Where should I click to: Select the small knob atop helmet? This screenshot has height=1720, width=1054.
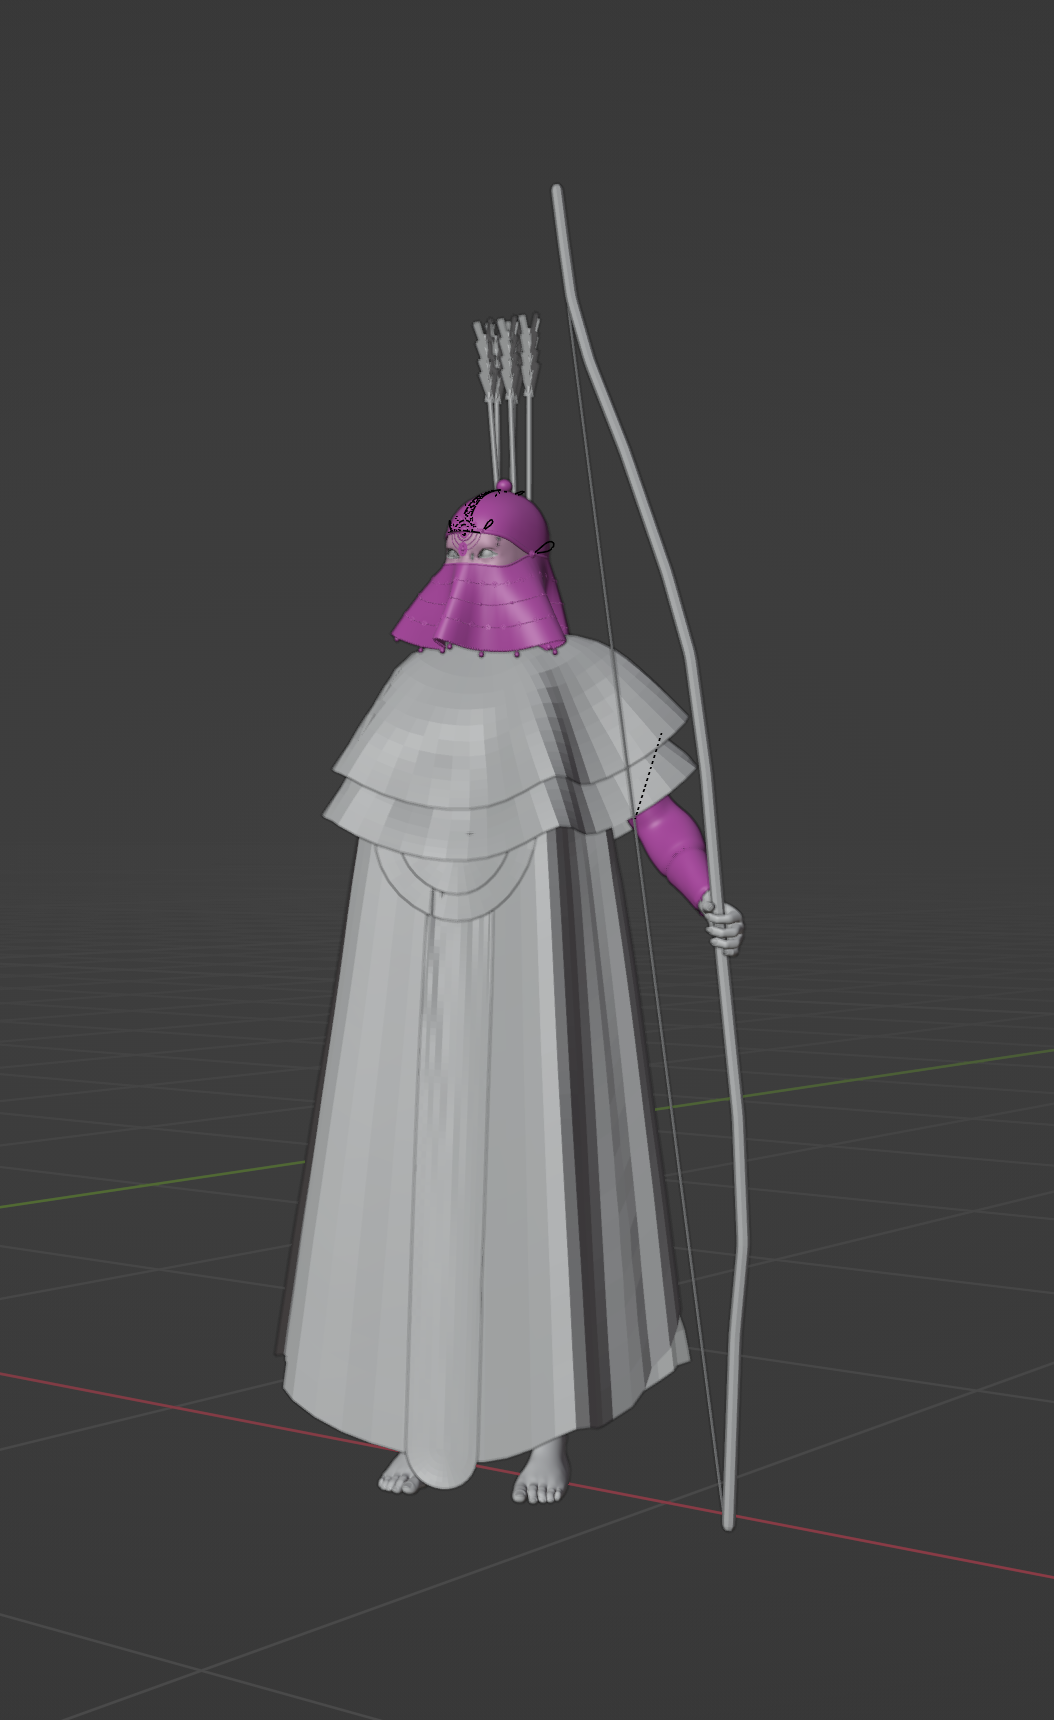[504, 486]
